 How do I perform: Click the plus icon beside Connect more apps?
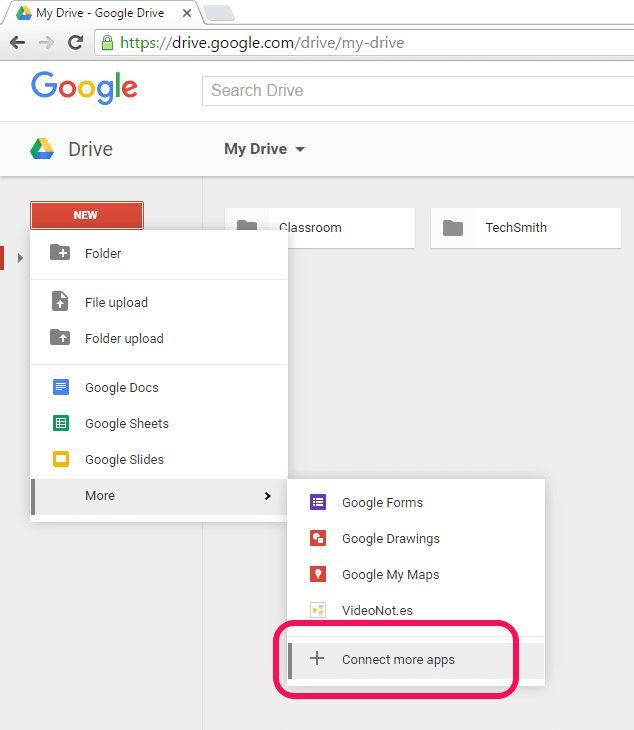(x=317, y=658)
